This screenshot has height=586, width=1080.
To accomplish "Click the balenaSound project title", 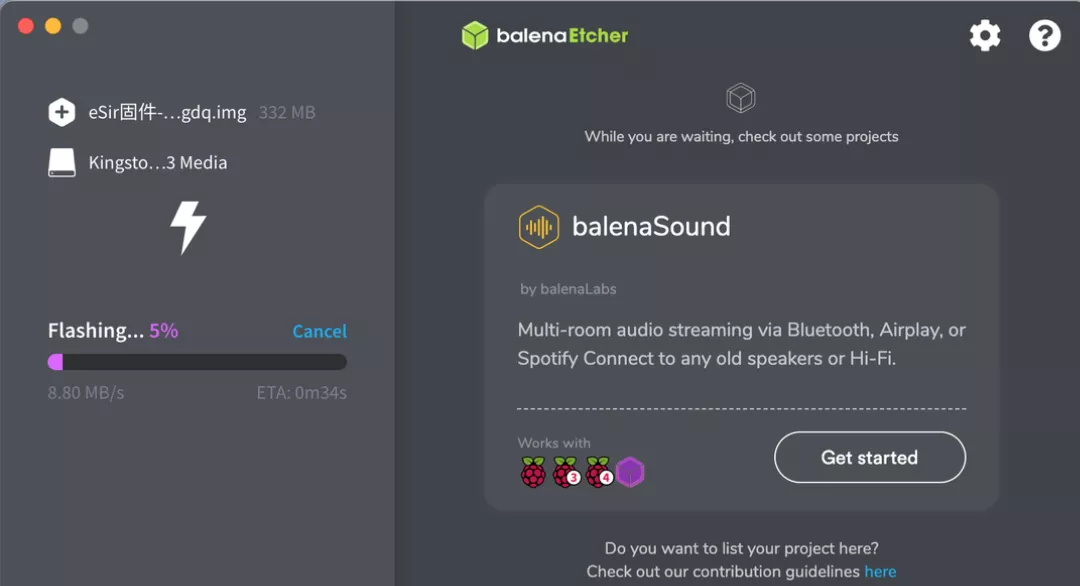I will coord(651,227).
